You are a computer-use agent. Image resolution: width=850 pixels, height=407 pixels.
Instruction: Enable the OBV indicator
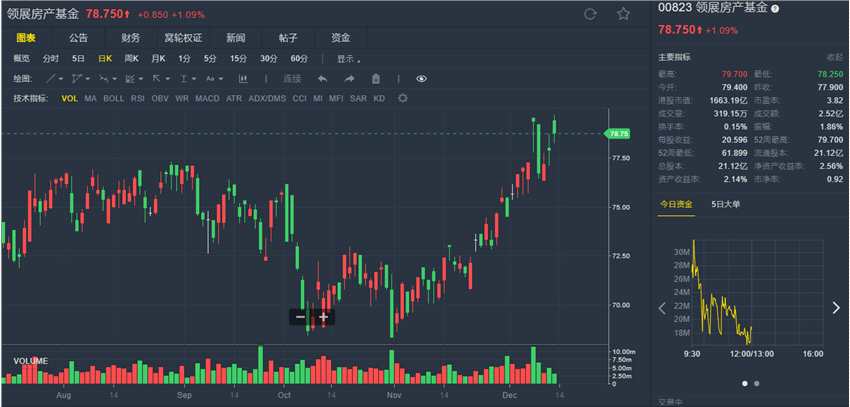[160, 99]
